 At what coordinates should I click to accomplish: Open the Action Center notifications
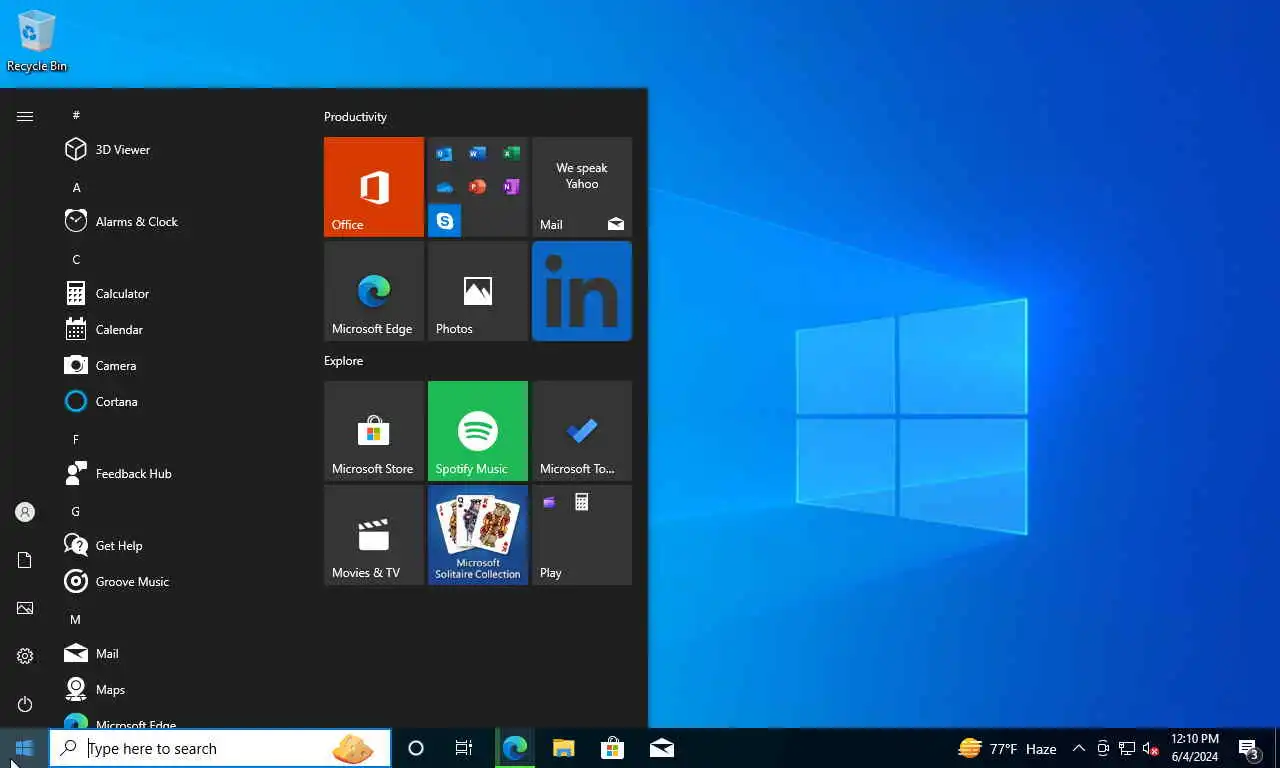pos(1249,748)
